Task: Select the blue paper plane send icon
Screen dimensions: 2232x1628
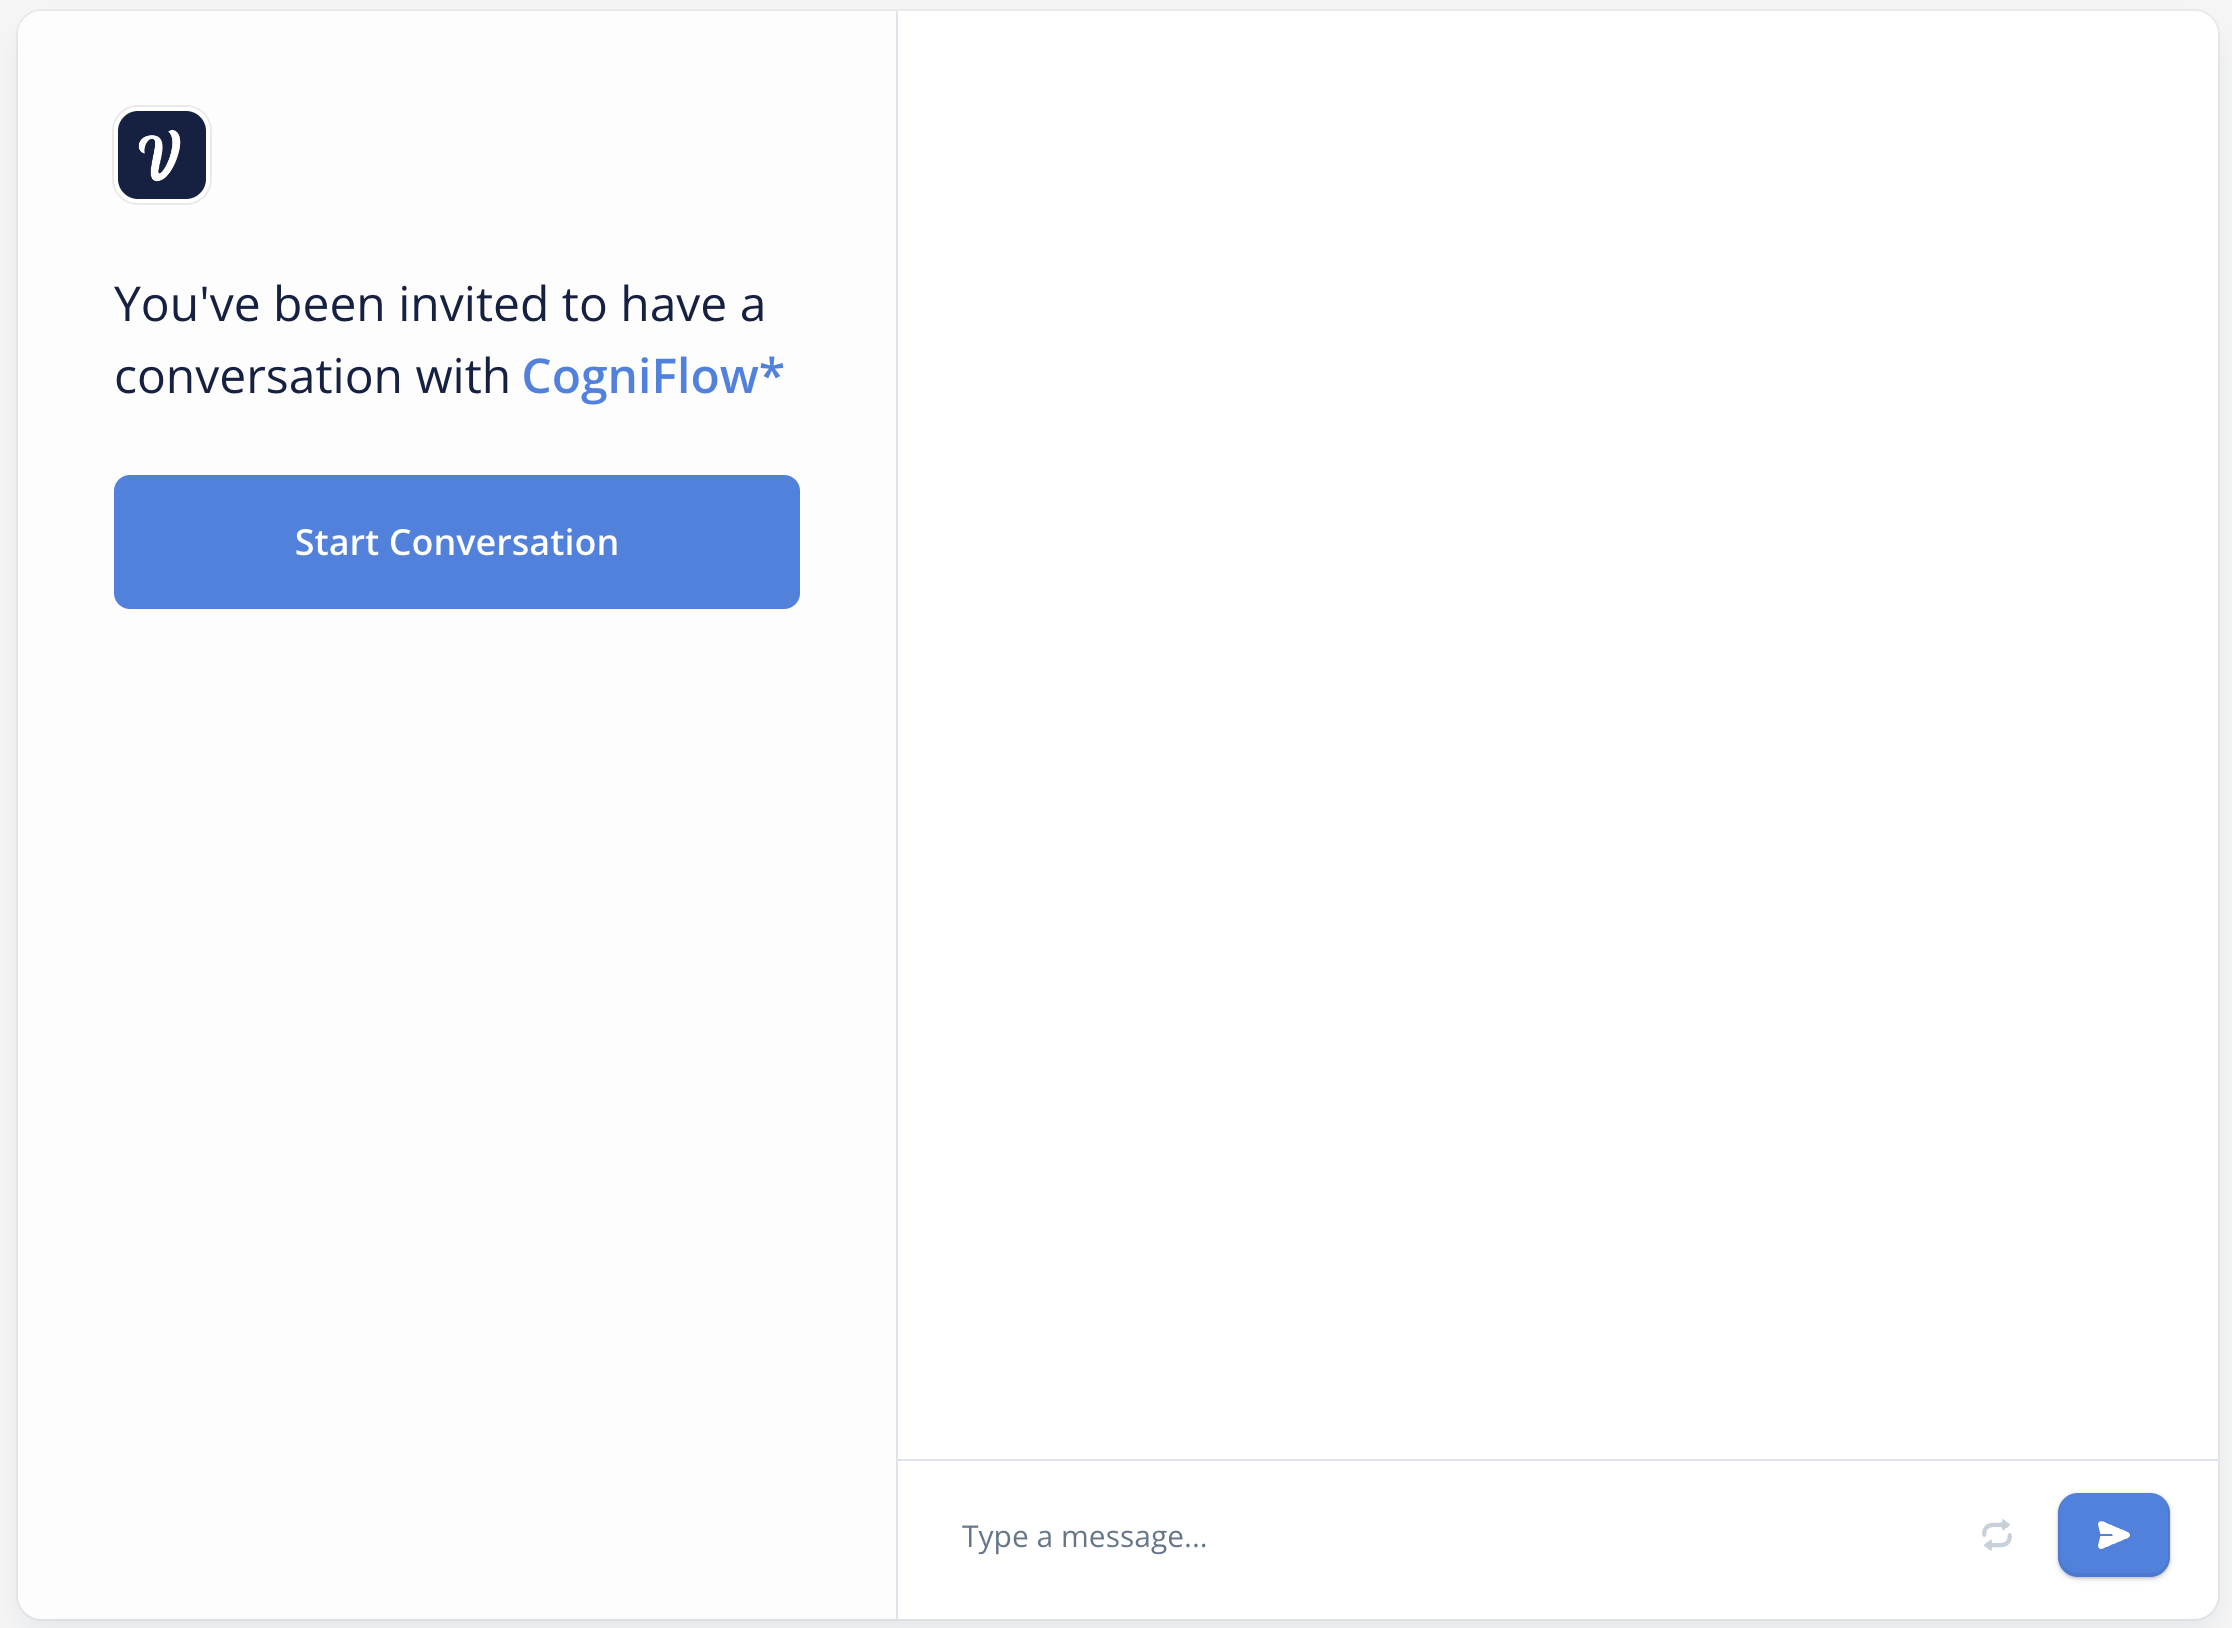Action: point(2113,1534)
